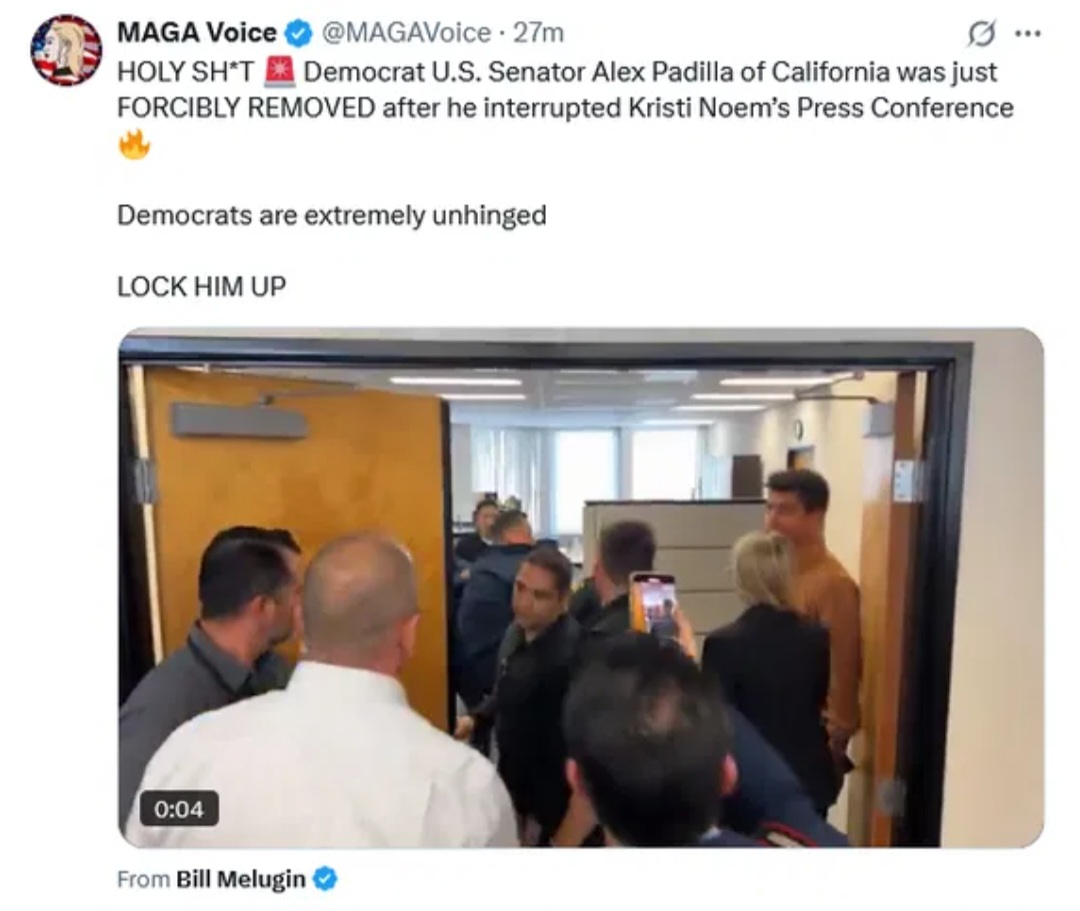The image size is (1080, 911).
Task: Open the Bill Melugin source link
Action: click(x=240, y=879)
